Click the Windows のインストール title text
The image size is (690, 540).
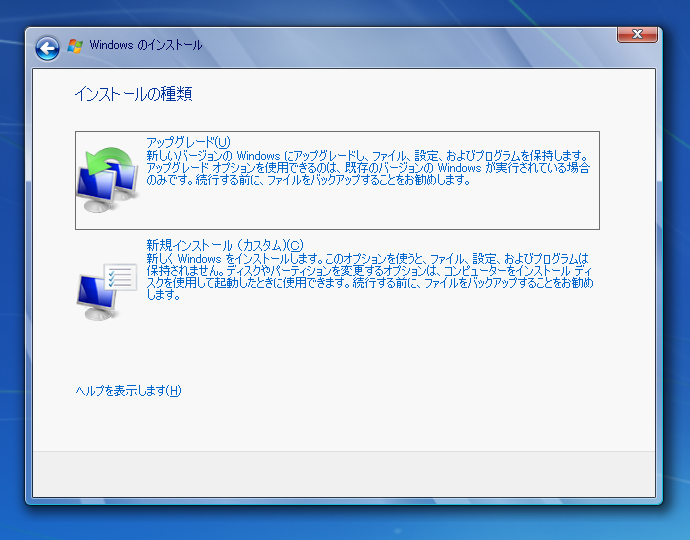(x=146, y=45)
